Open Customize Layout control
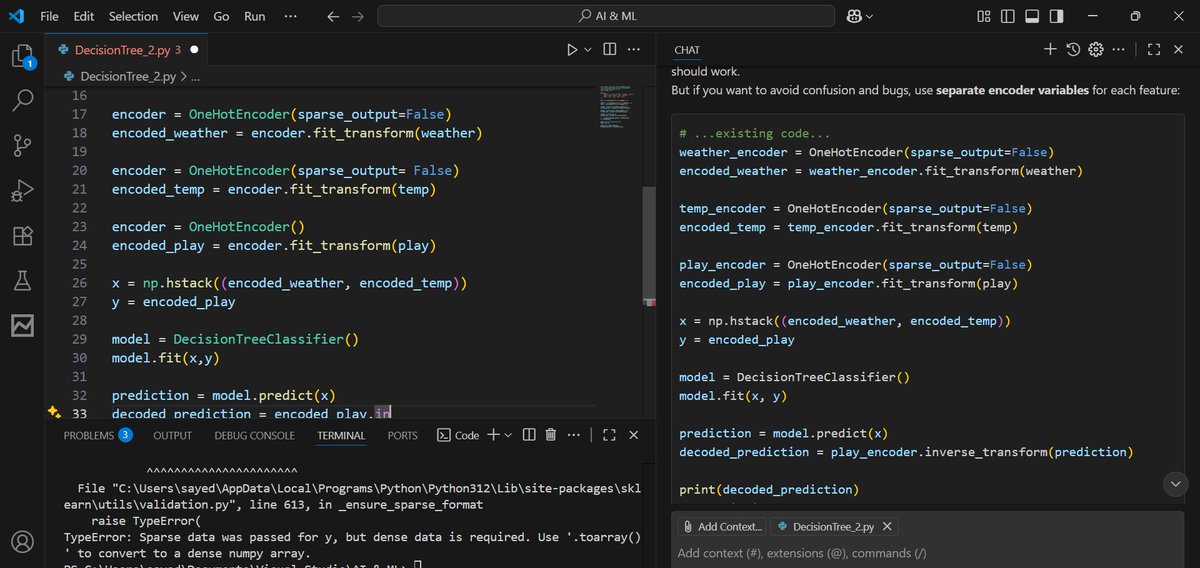The width and height of the screenshot is (1200, 568). pyautogui.click(x=984, y=17)
